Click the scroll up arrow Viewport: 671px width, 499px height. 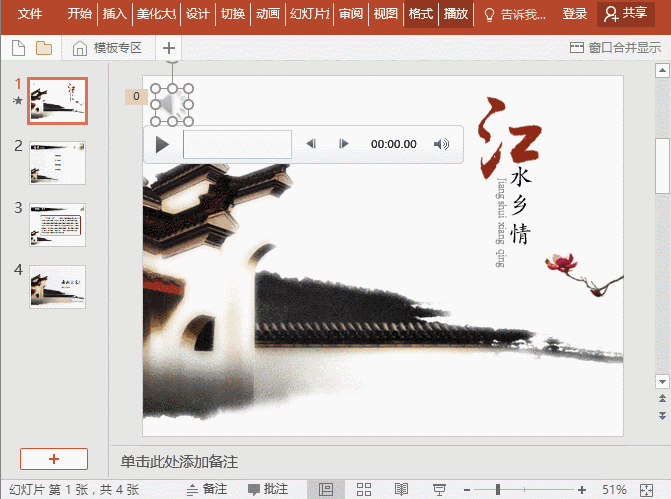(662, 71)
